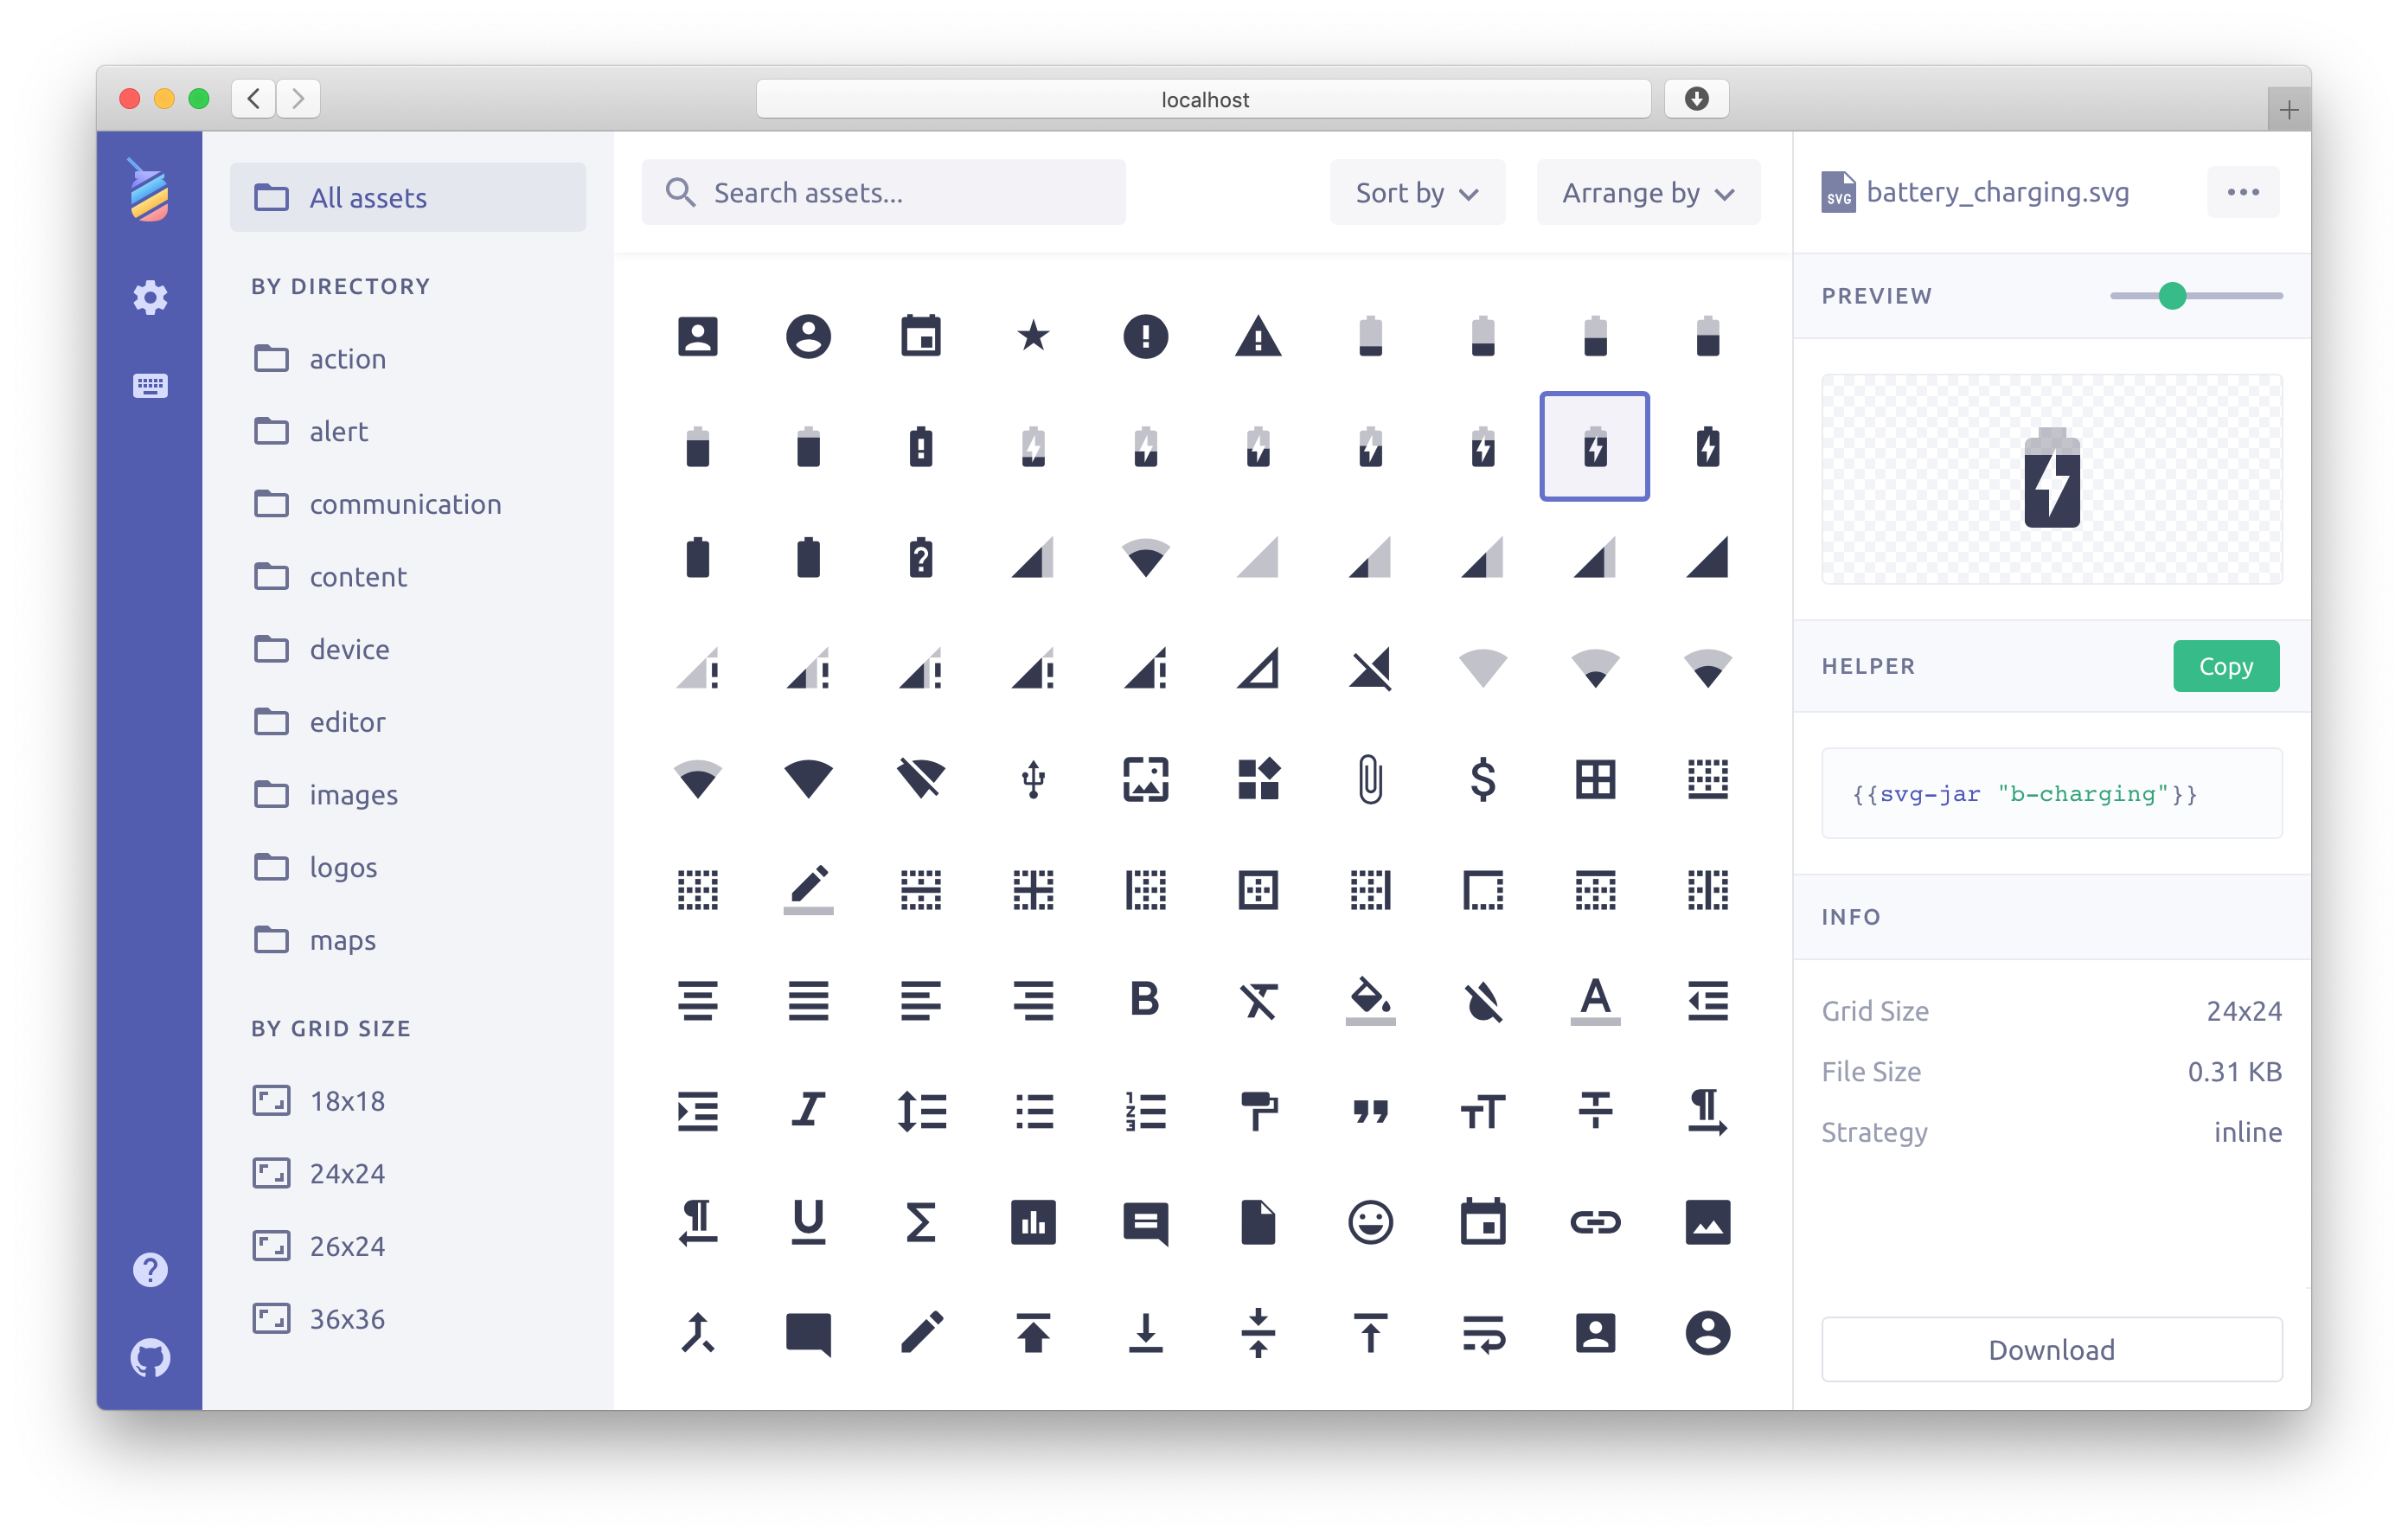
Task: Click the keyboard shortcuts icon in the sidebar
Action: point(150,385)
